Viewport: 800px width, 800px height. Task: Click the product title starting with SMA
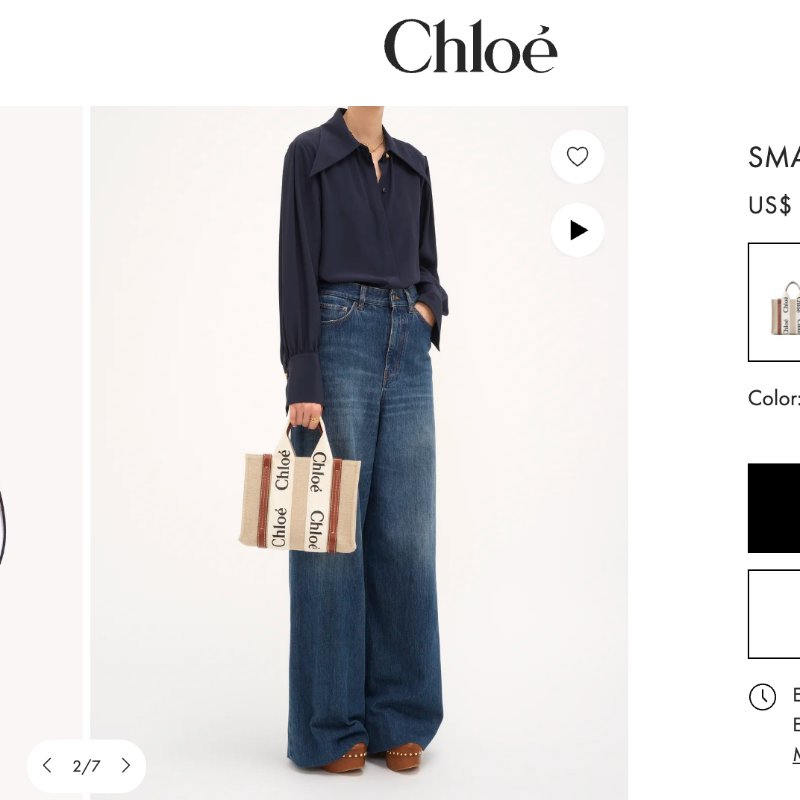[774, 157]
